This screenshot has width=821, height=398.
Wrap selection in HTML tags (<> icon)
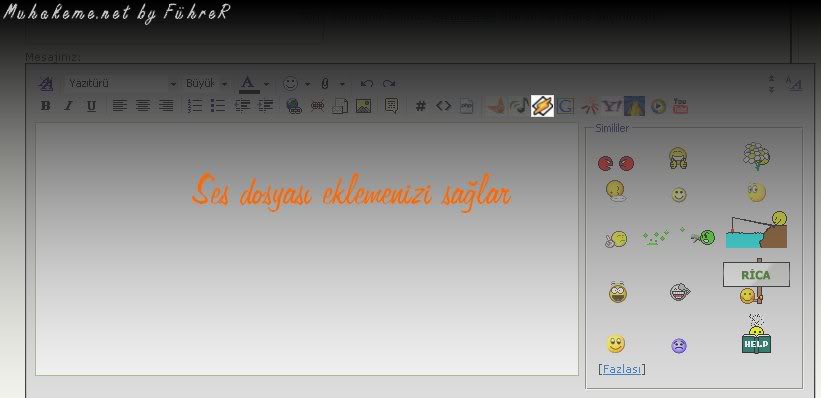tap(443, 106)
